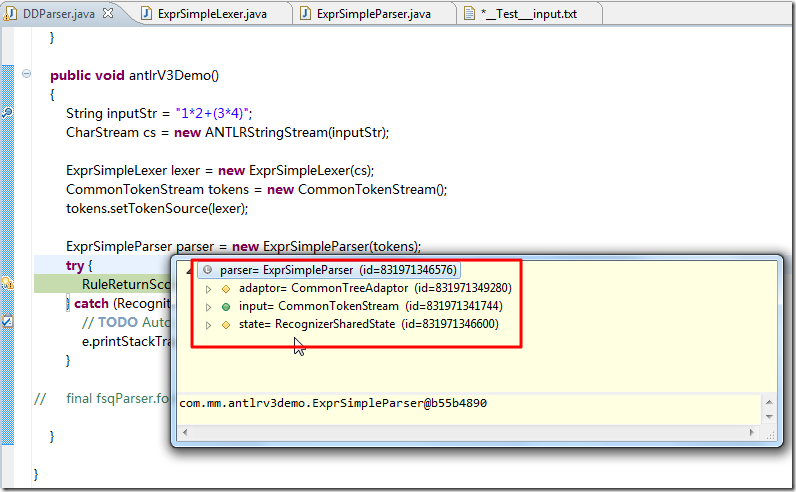Click the yellow diamond icon beside state
The width and height of the screenshot is (796, 492).
(x=226, y=325)
